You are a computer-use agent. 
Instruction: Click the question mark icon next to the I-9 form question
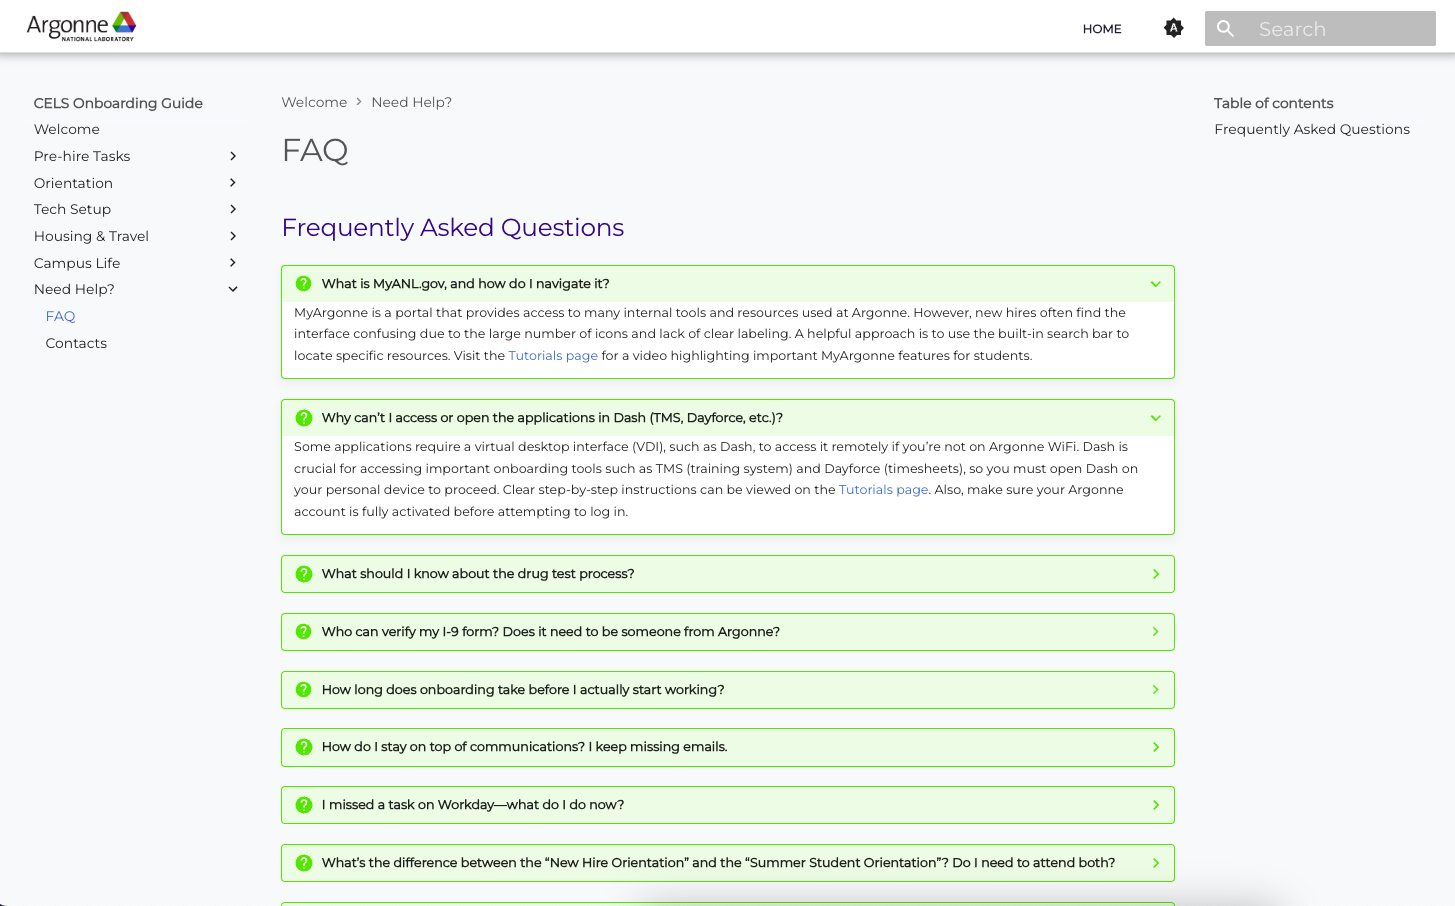303,631
